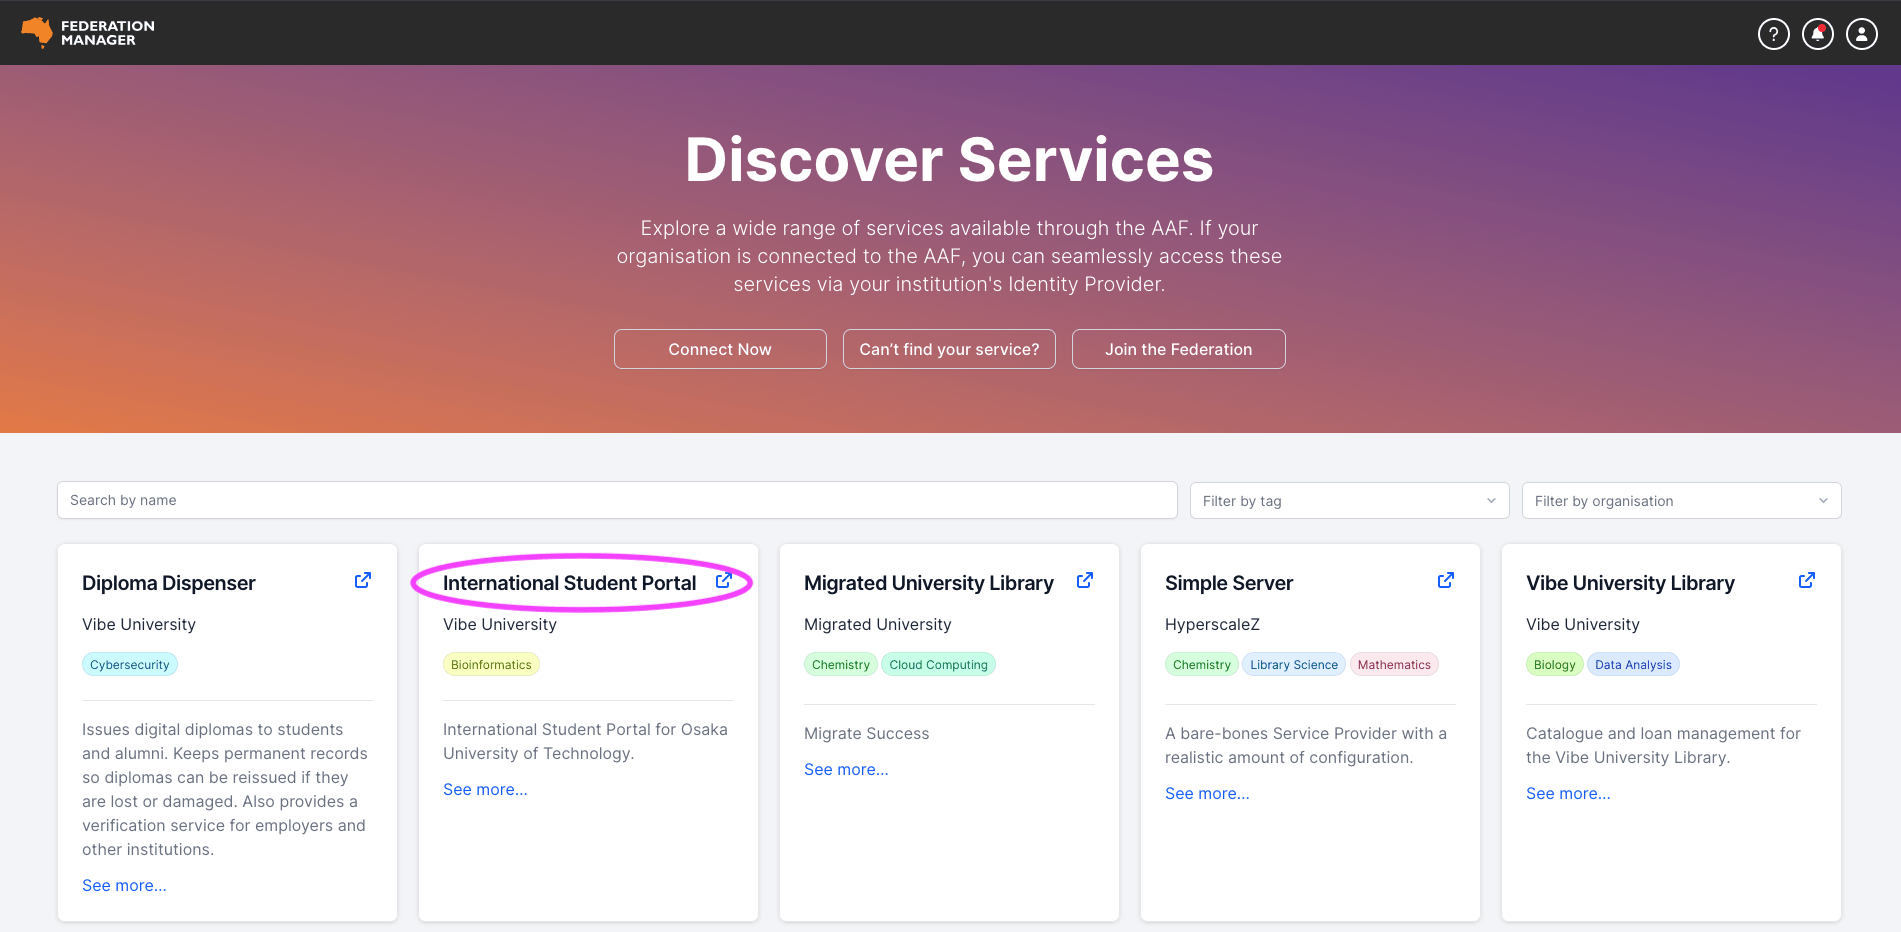Click Can't find your service?

(948, 348)
